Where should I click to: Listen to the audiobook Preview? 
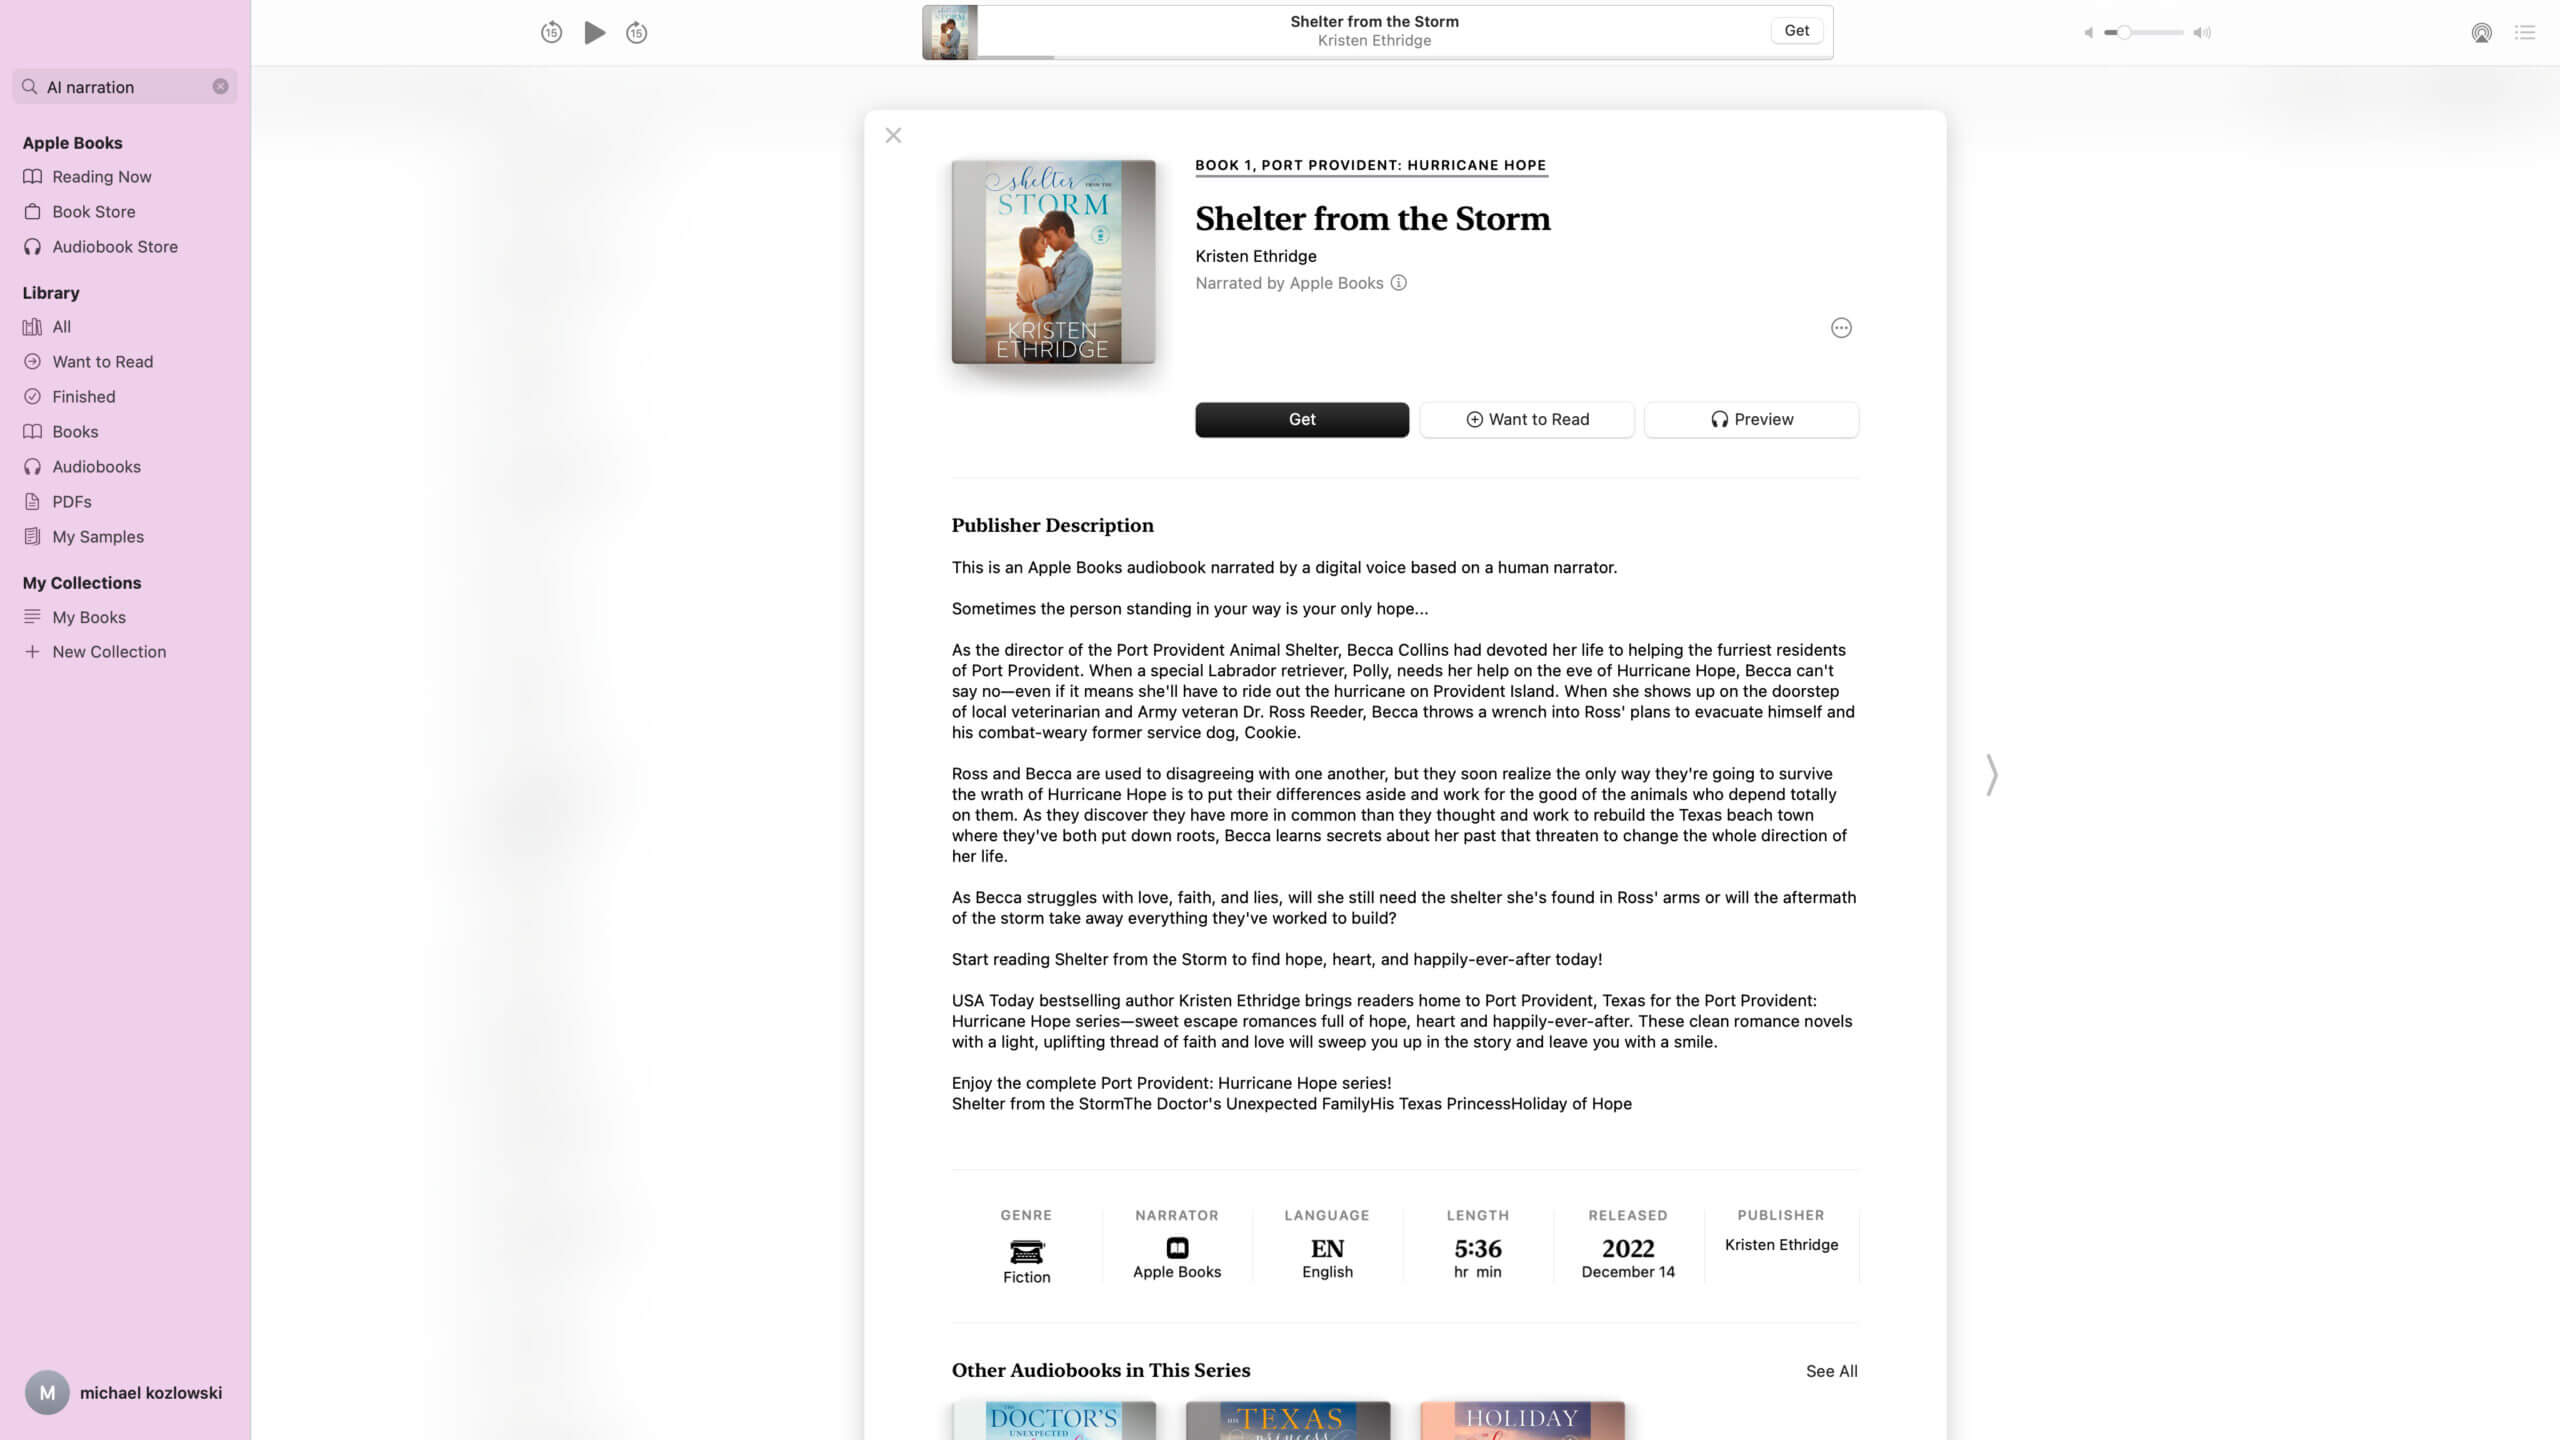pos(1752,420)
